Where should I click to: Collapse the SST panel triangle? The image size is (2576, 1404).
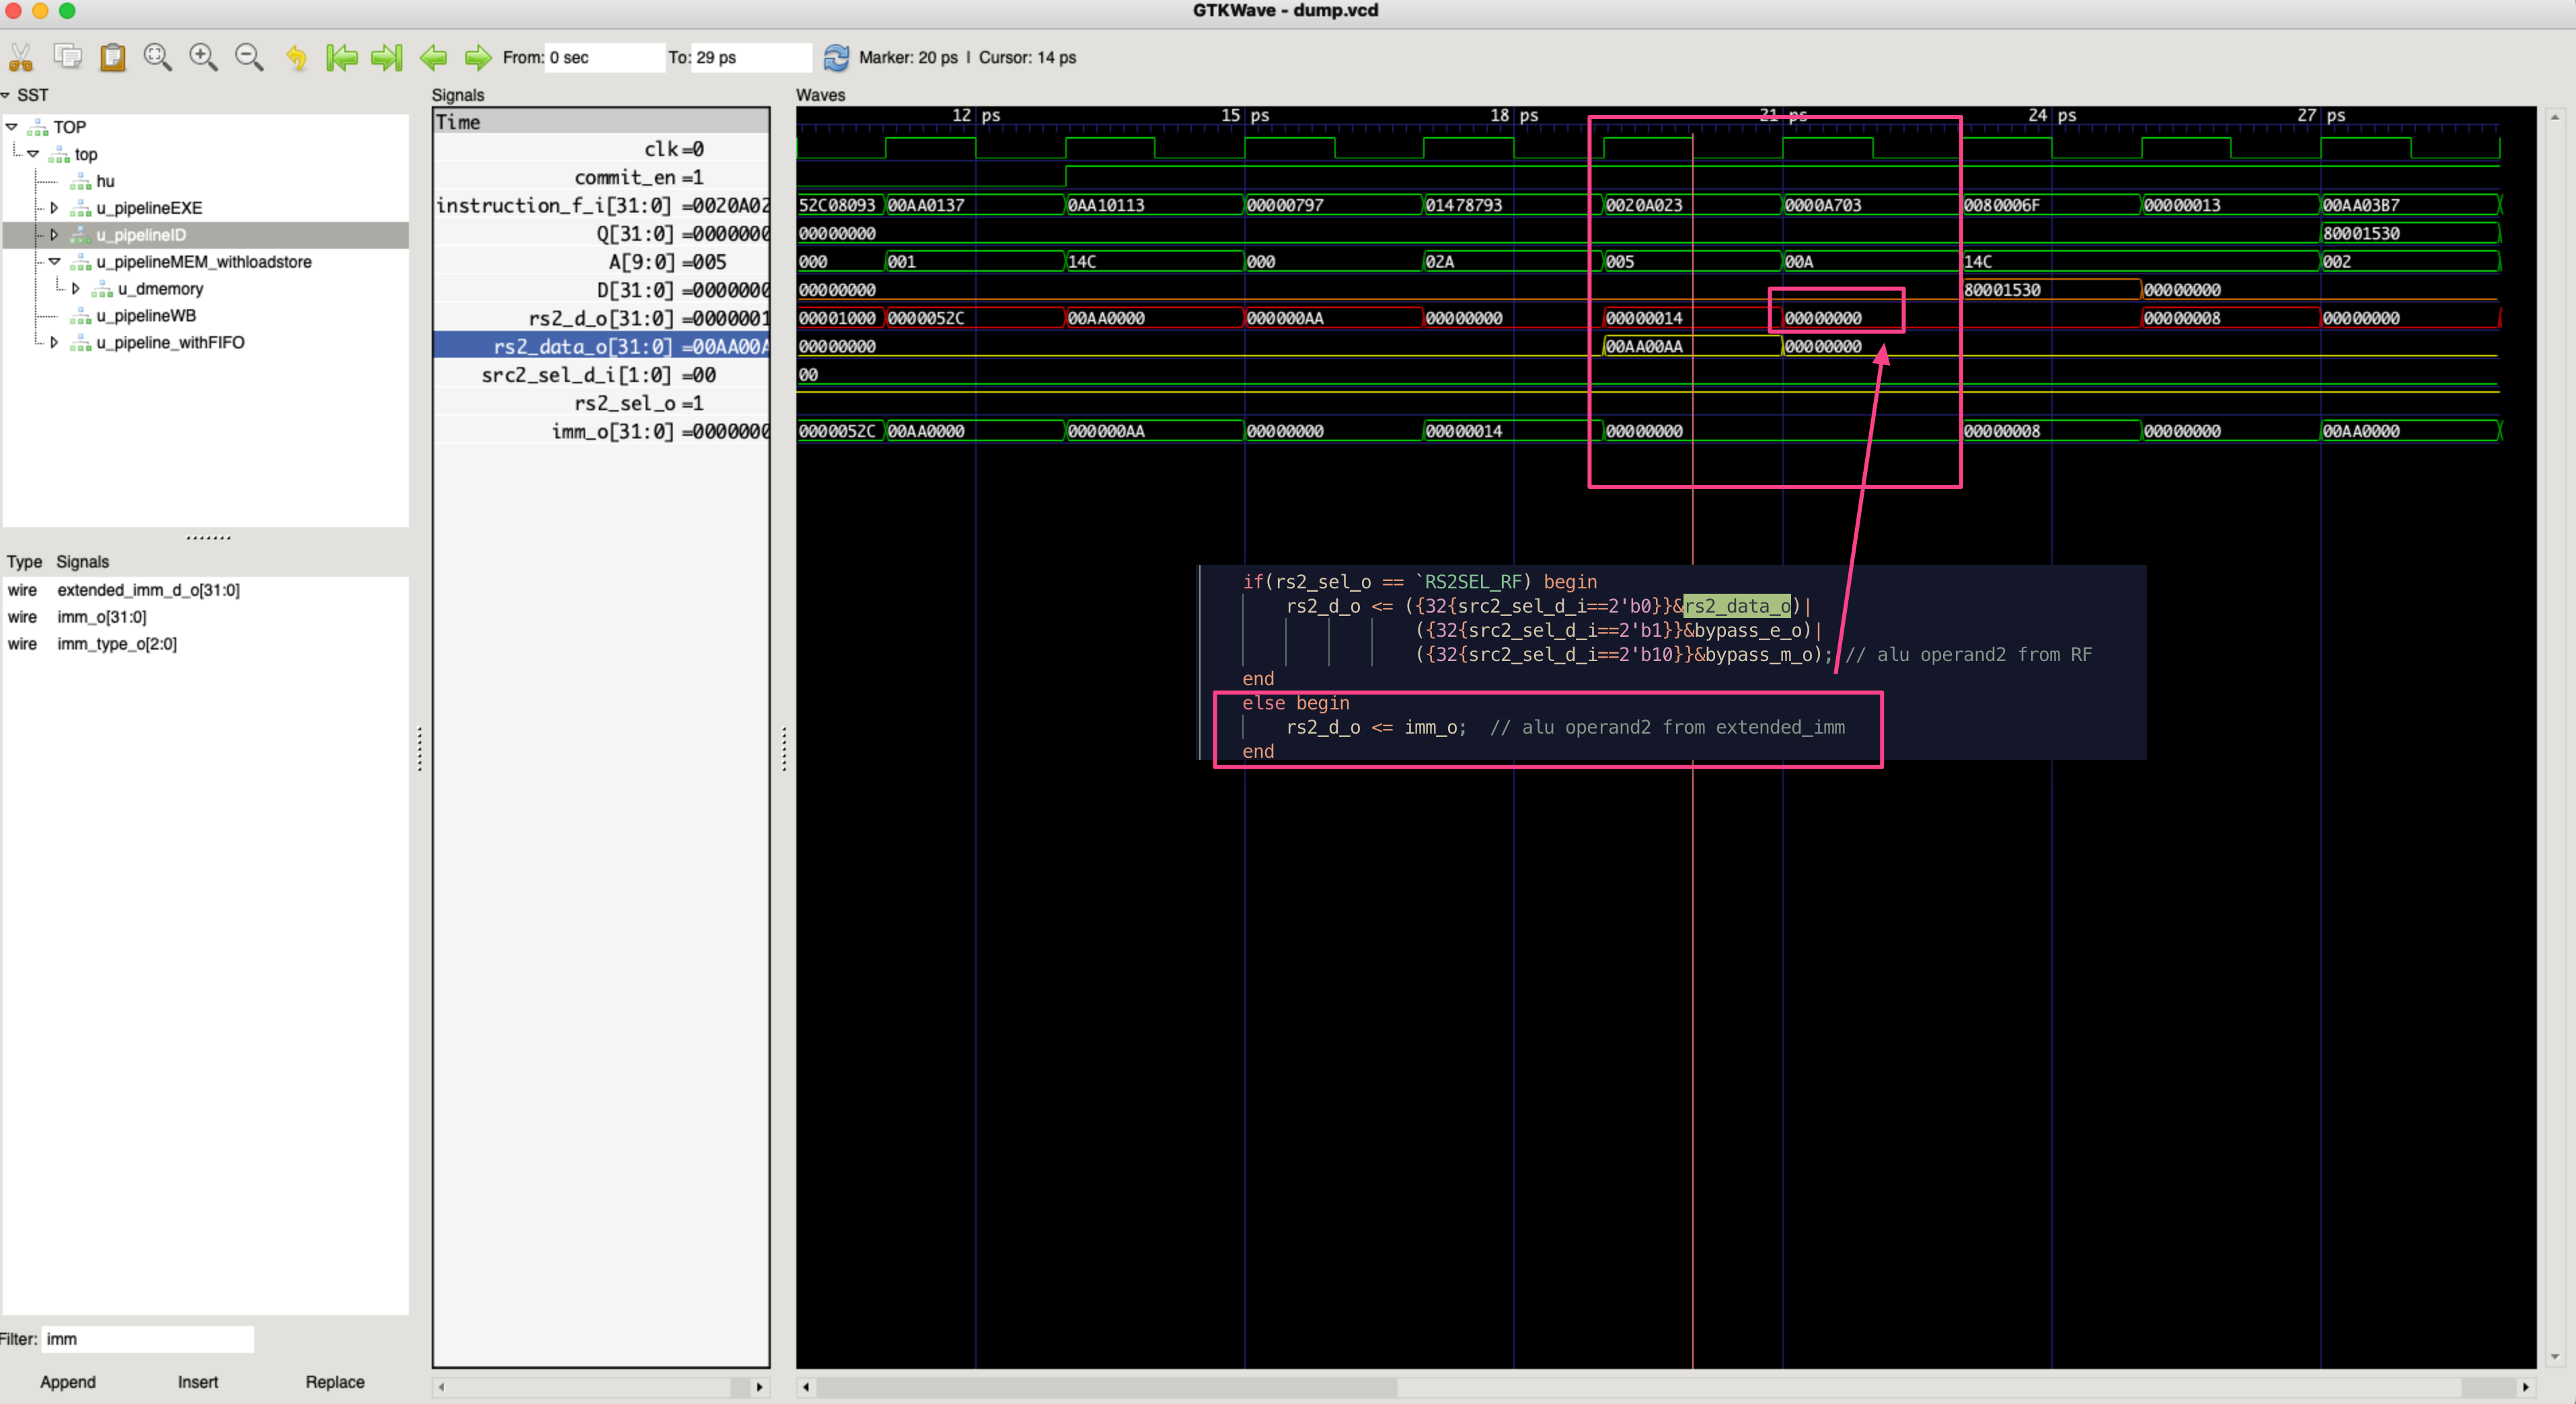tap(6, 95)
